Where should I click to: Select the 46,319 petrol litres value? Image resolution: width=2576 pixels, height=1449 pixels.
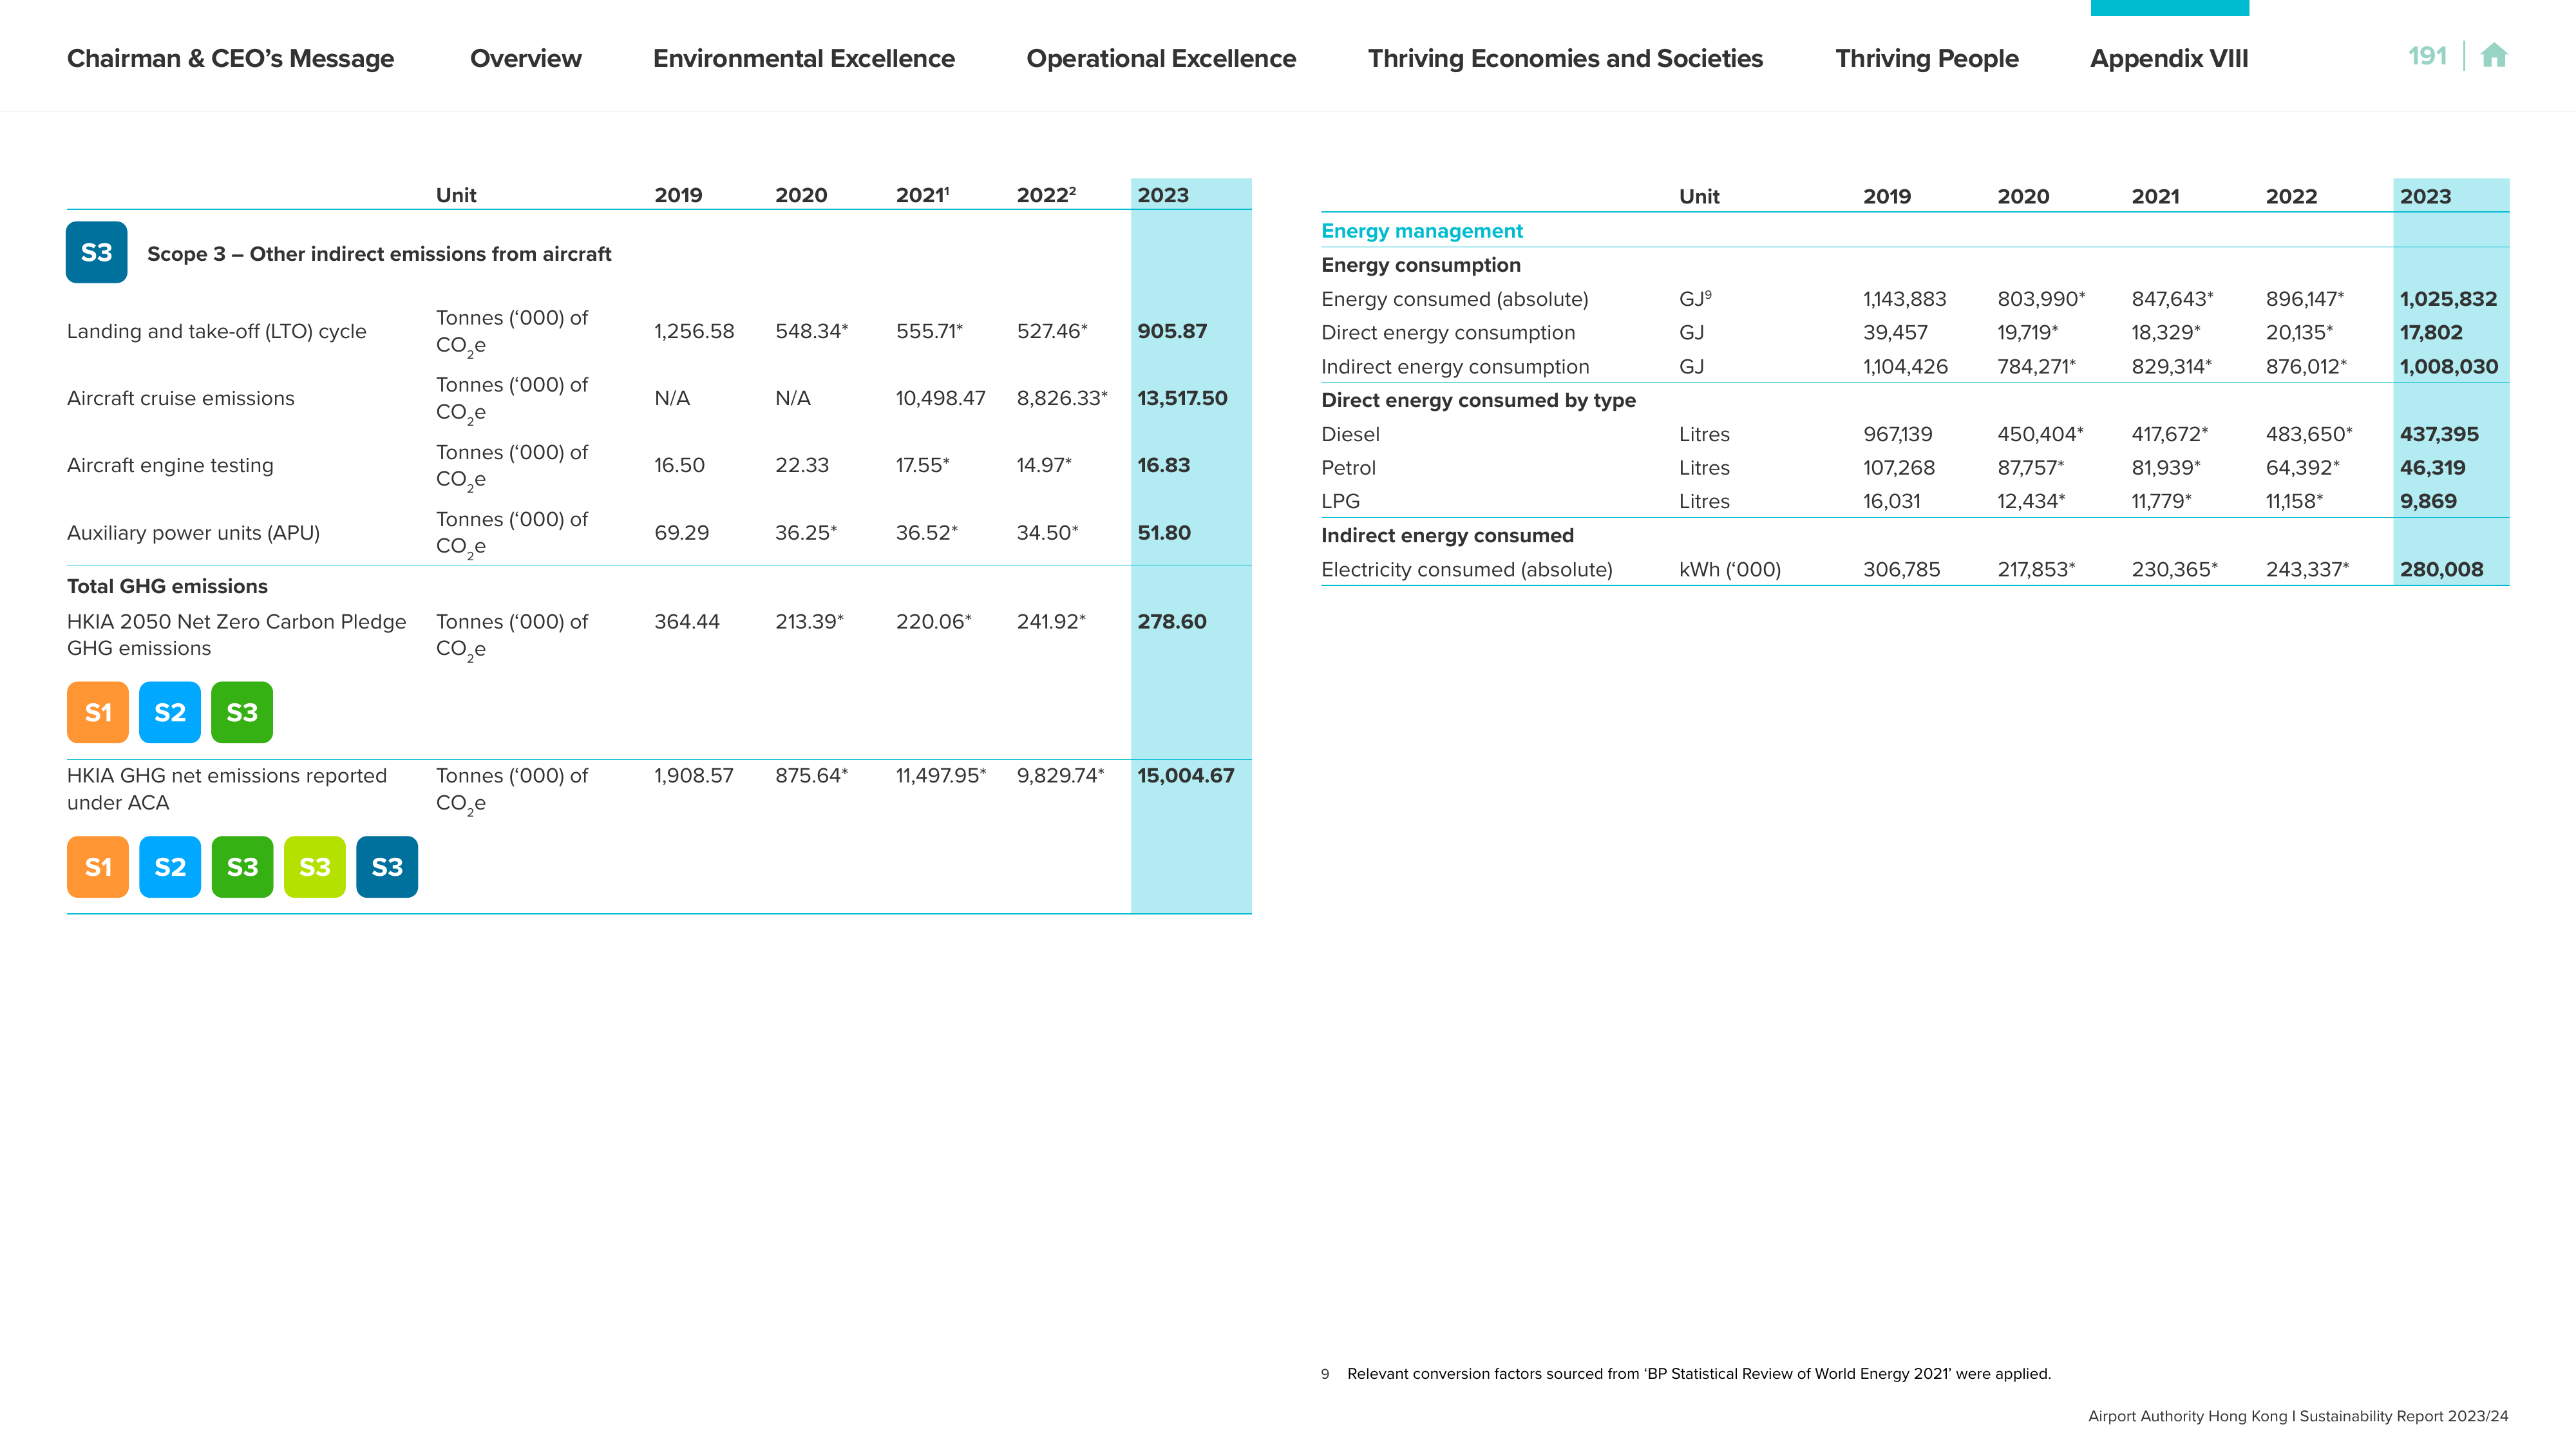tap(2433, 468)
